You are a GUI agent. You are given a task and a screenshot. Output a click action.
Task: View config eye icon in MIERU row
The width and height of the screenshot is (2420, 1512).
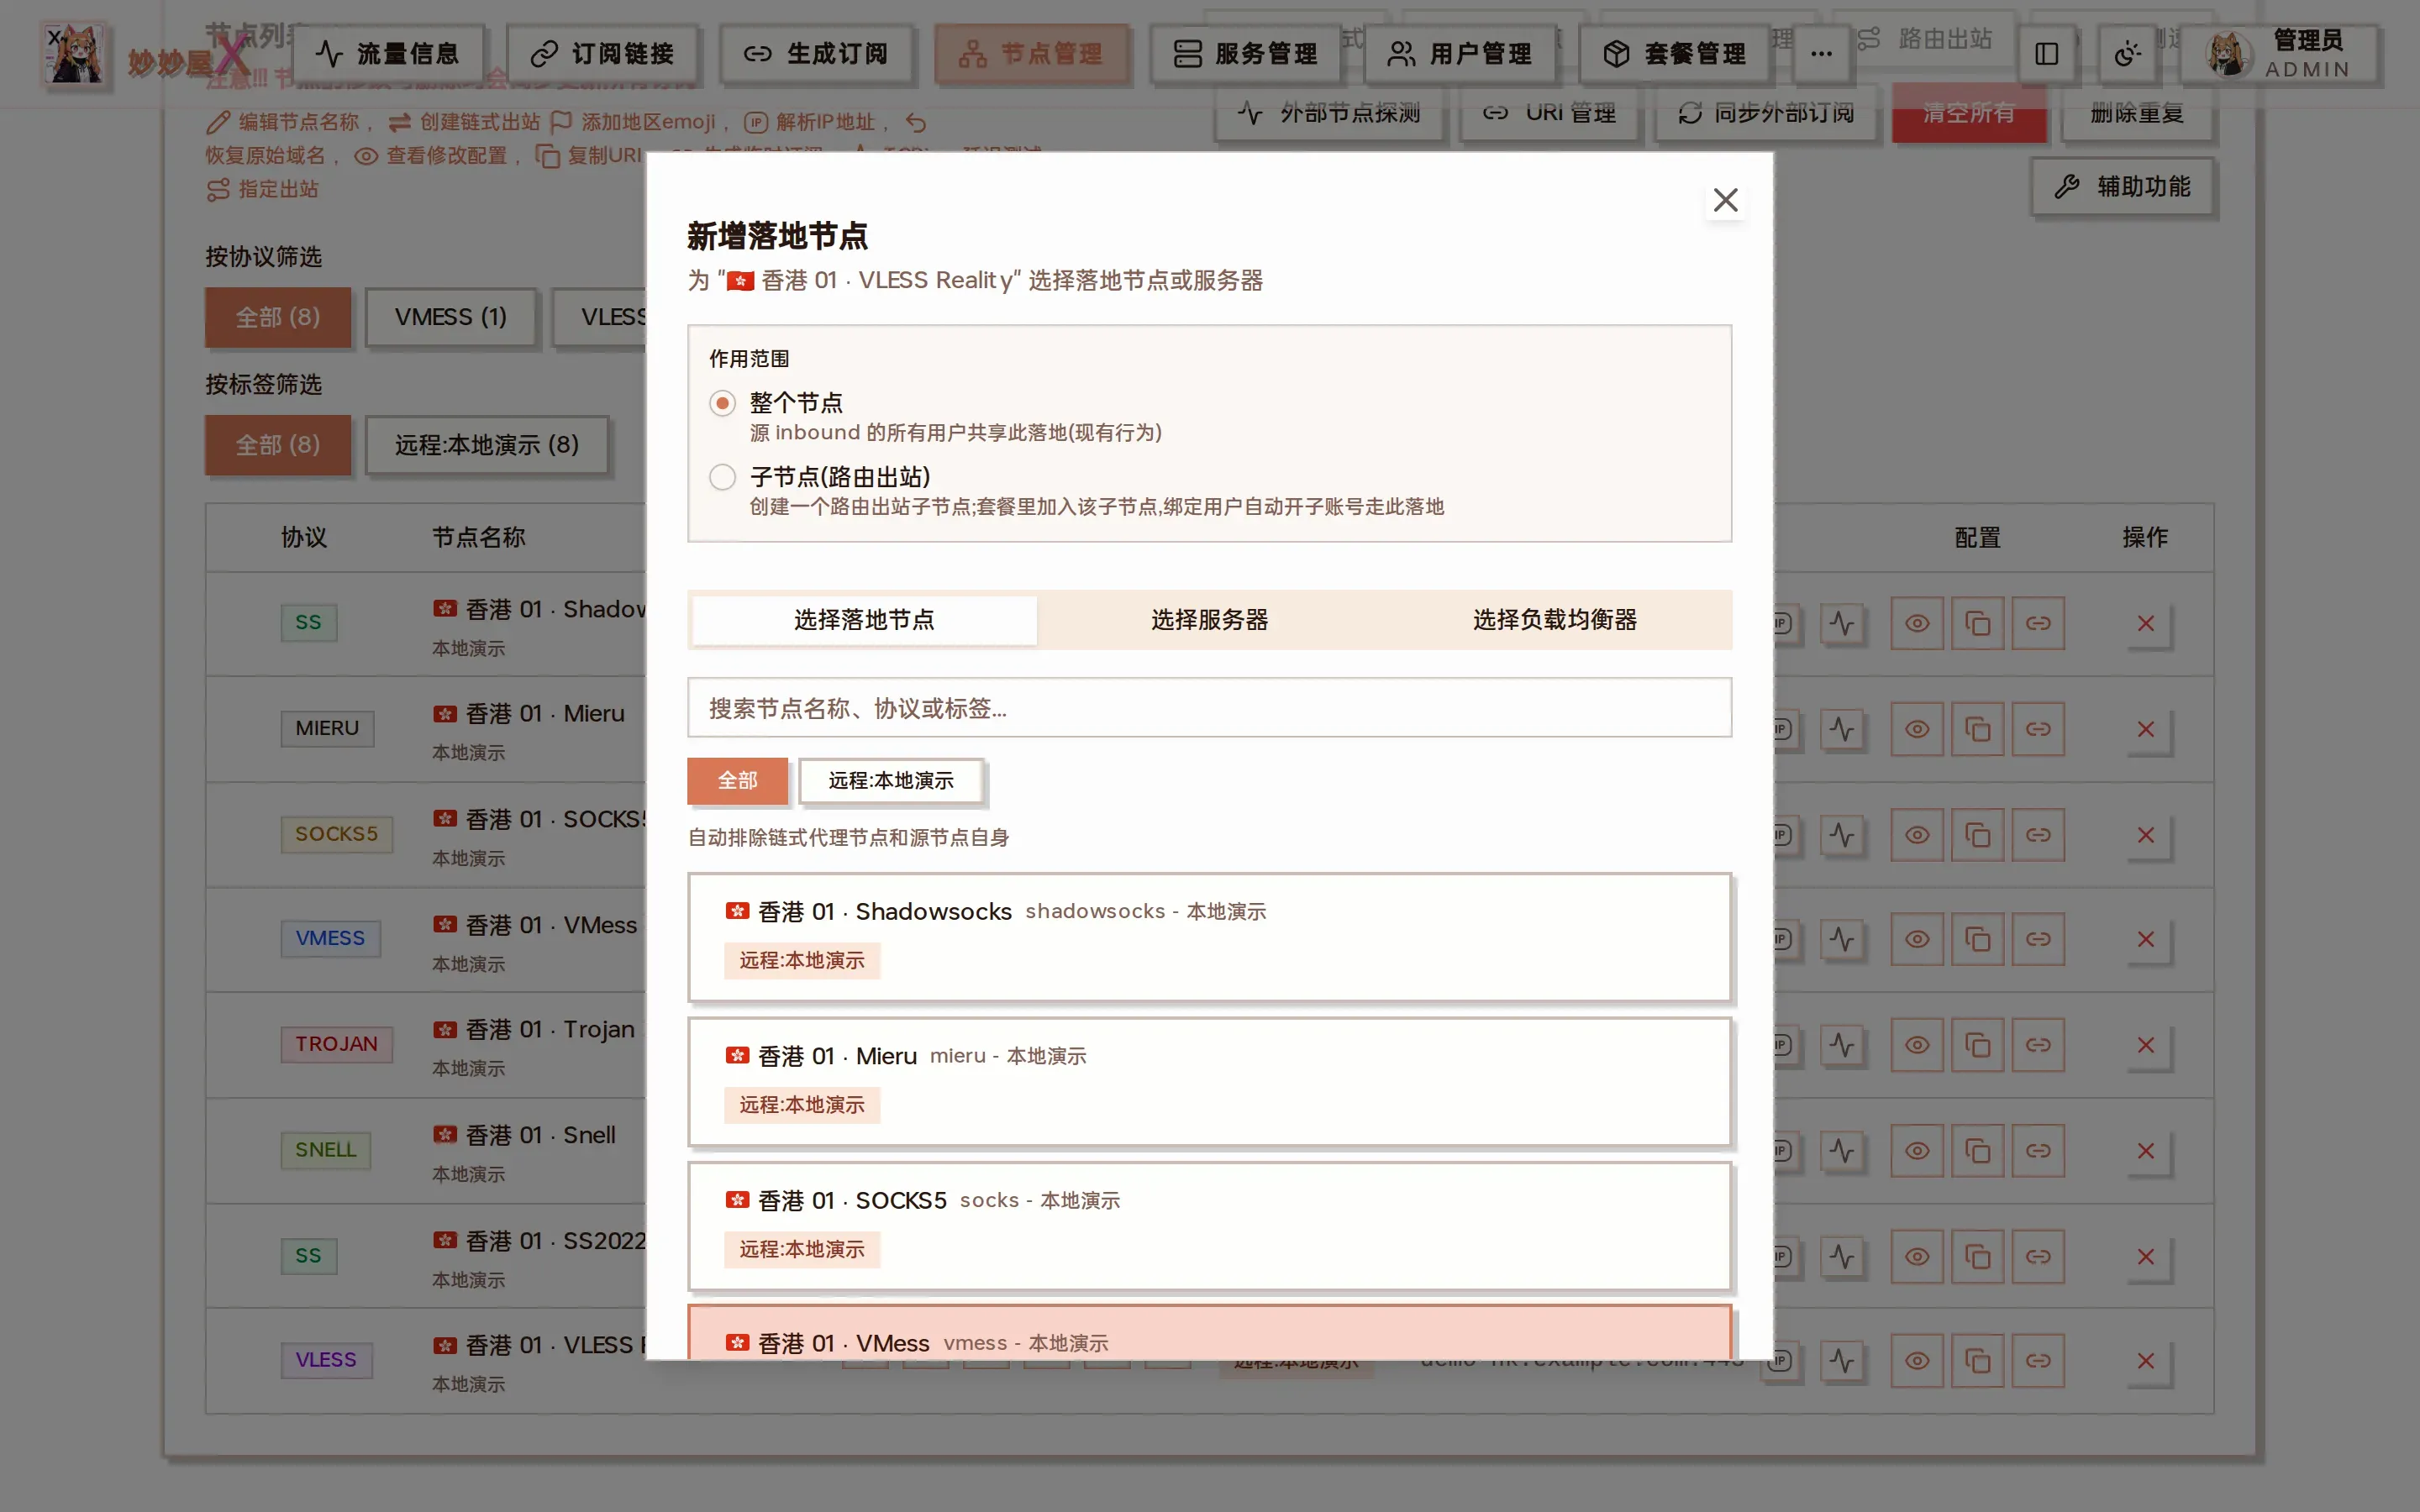click(x=1916, y=729)
